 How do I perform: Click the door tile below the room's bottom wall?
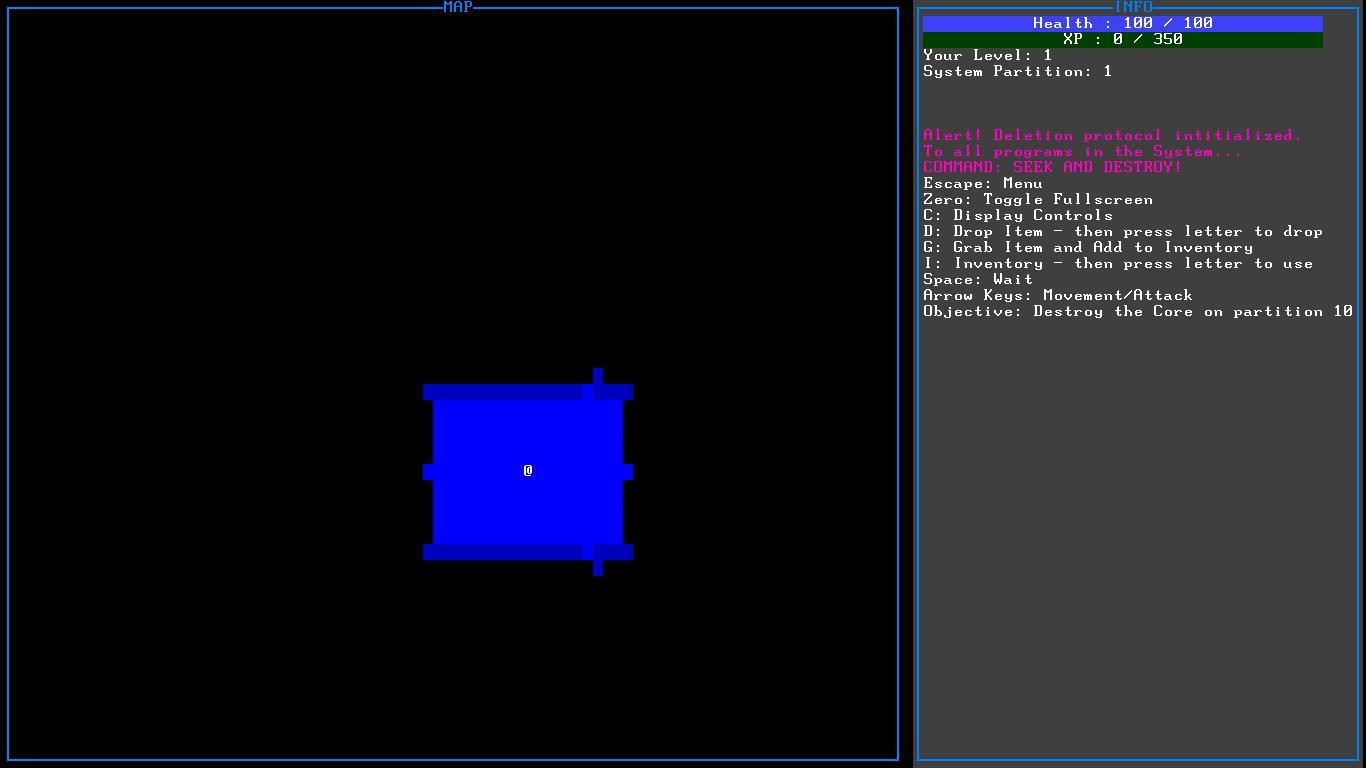pos(598,568)
